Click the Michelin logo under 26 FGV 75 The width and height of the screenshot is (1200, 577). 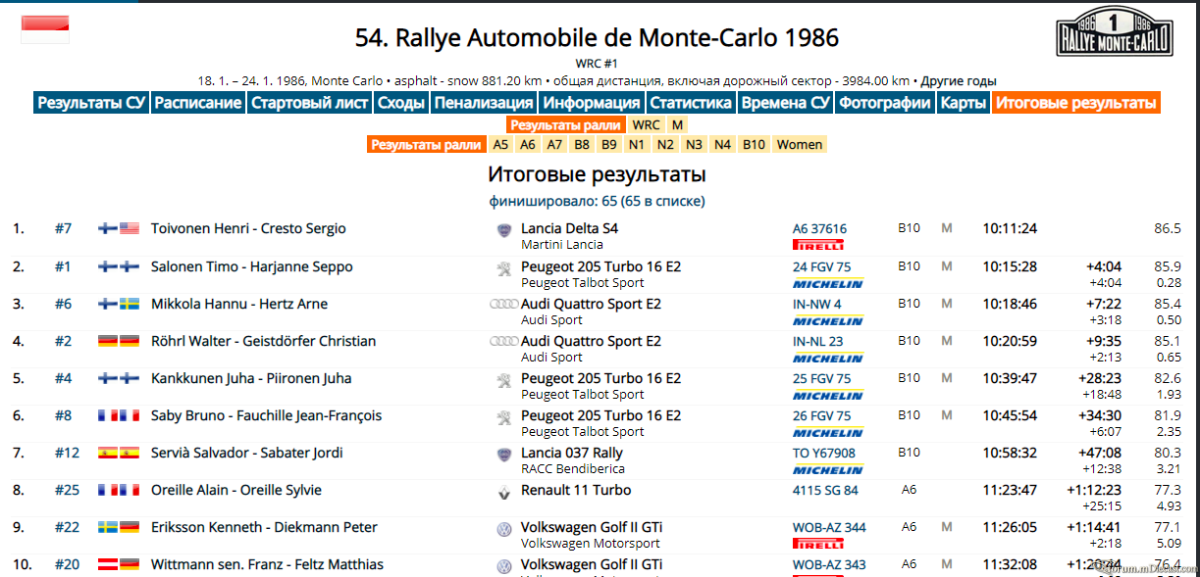828,433
